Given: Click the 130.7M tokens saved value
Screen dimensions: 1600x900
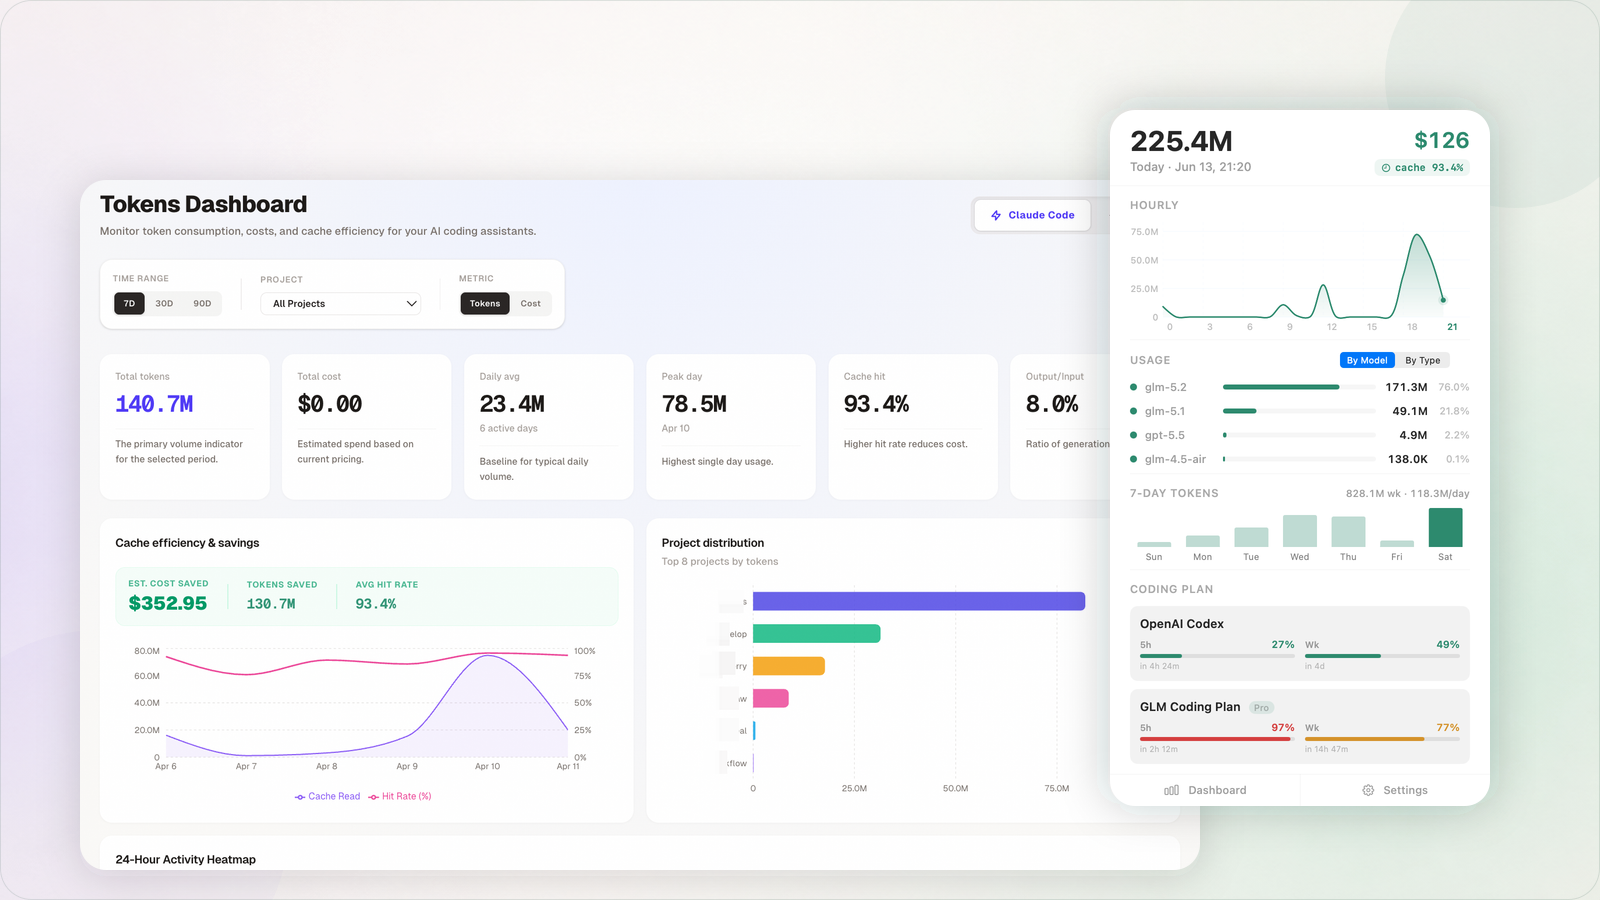Looking at the screenshot, I should coord(271,604).
